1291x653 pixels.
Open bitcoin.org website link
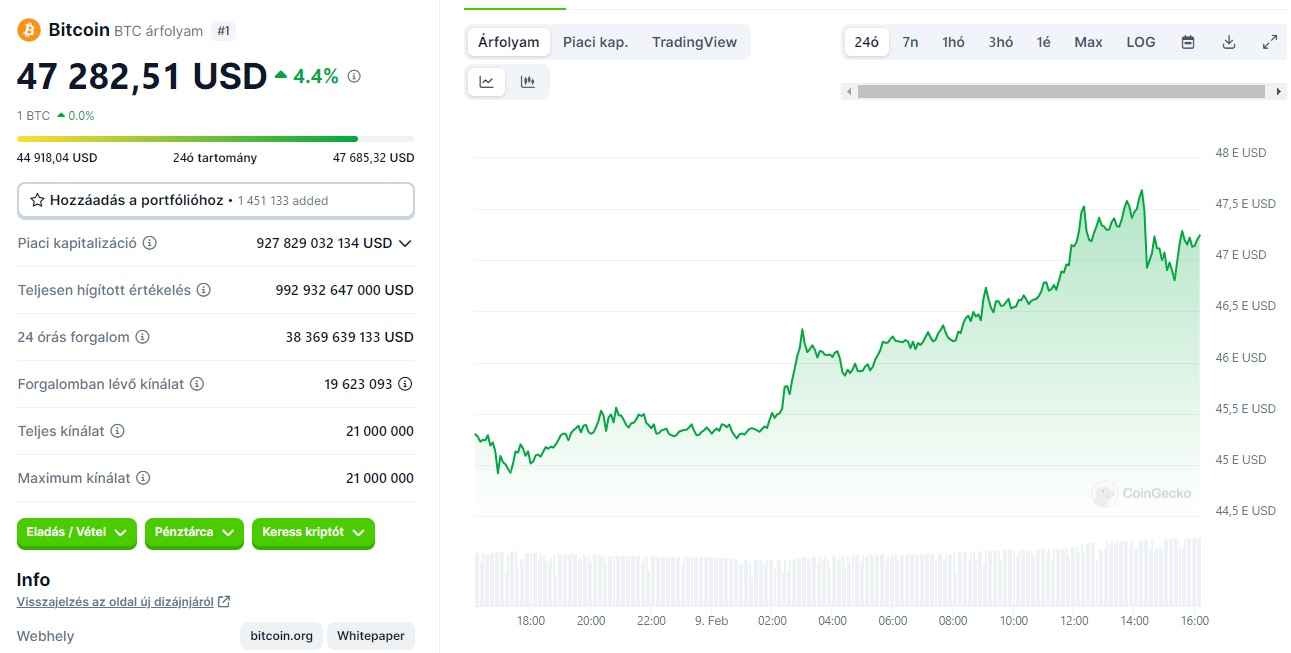pyautogui.click(x=281, y=636)
